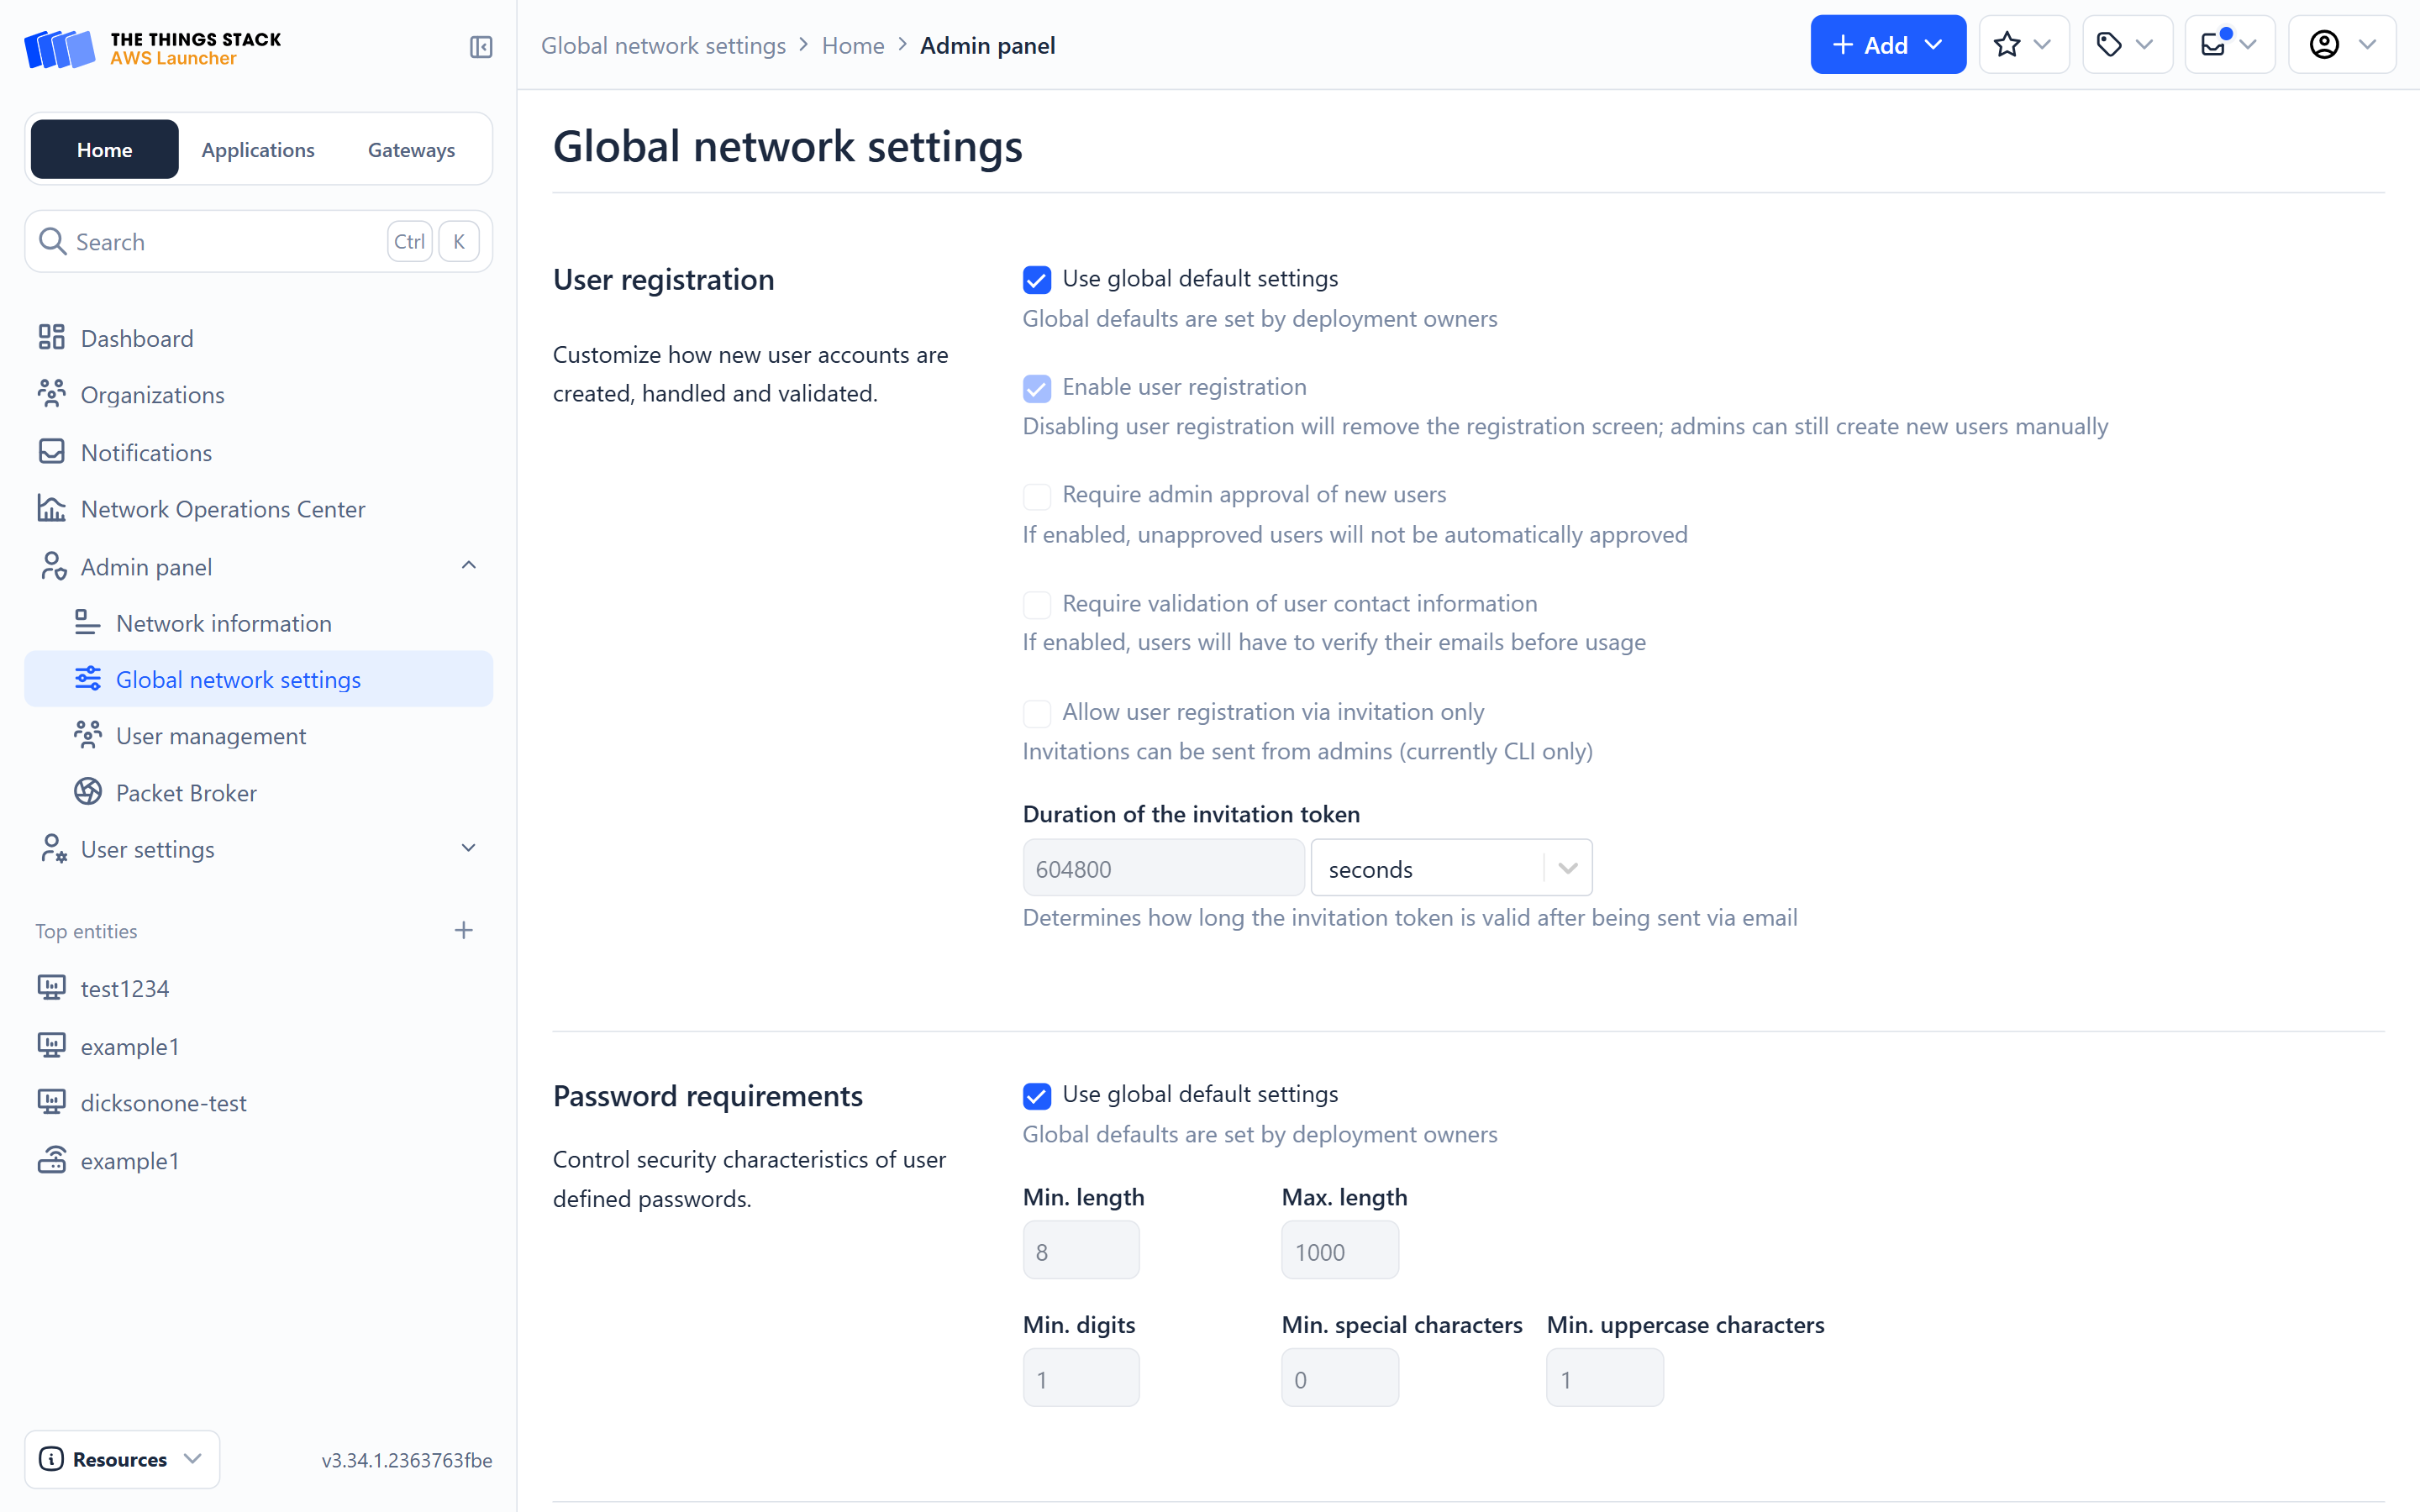Collapse the sidebar with the panel icon
Image resolution: width=2420 pixels, height=1512 pixels.
coord(481,47)
